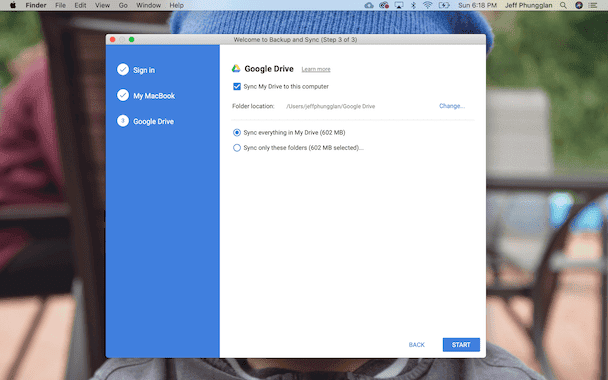Open the Jeff Phungglan user menu
608x380 pixels.
coord(528,5)
